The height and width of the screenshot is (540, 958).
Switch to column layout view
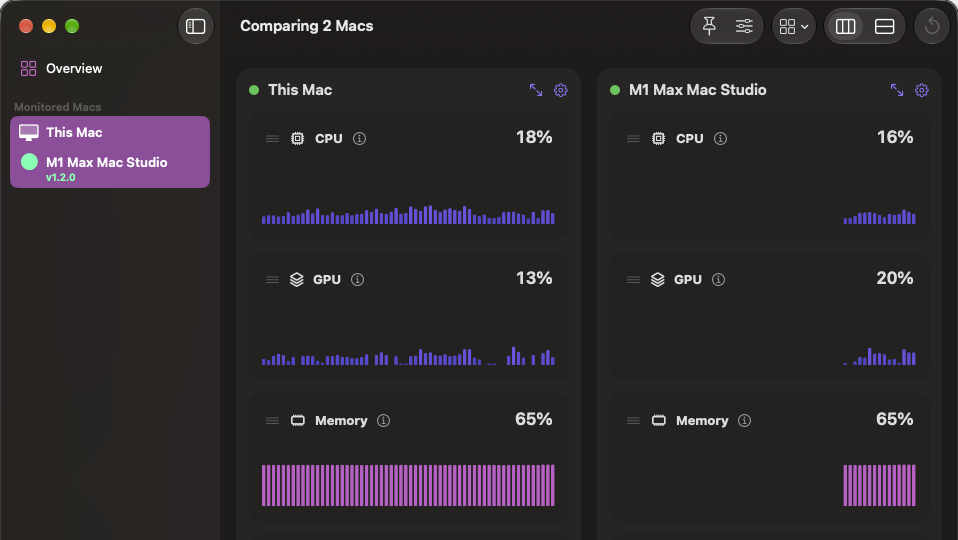tap(845, 26)
